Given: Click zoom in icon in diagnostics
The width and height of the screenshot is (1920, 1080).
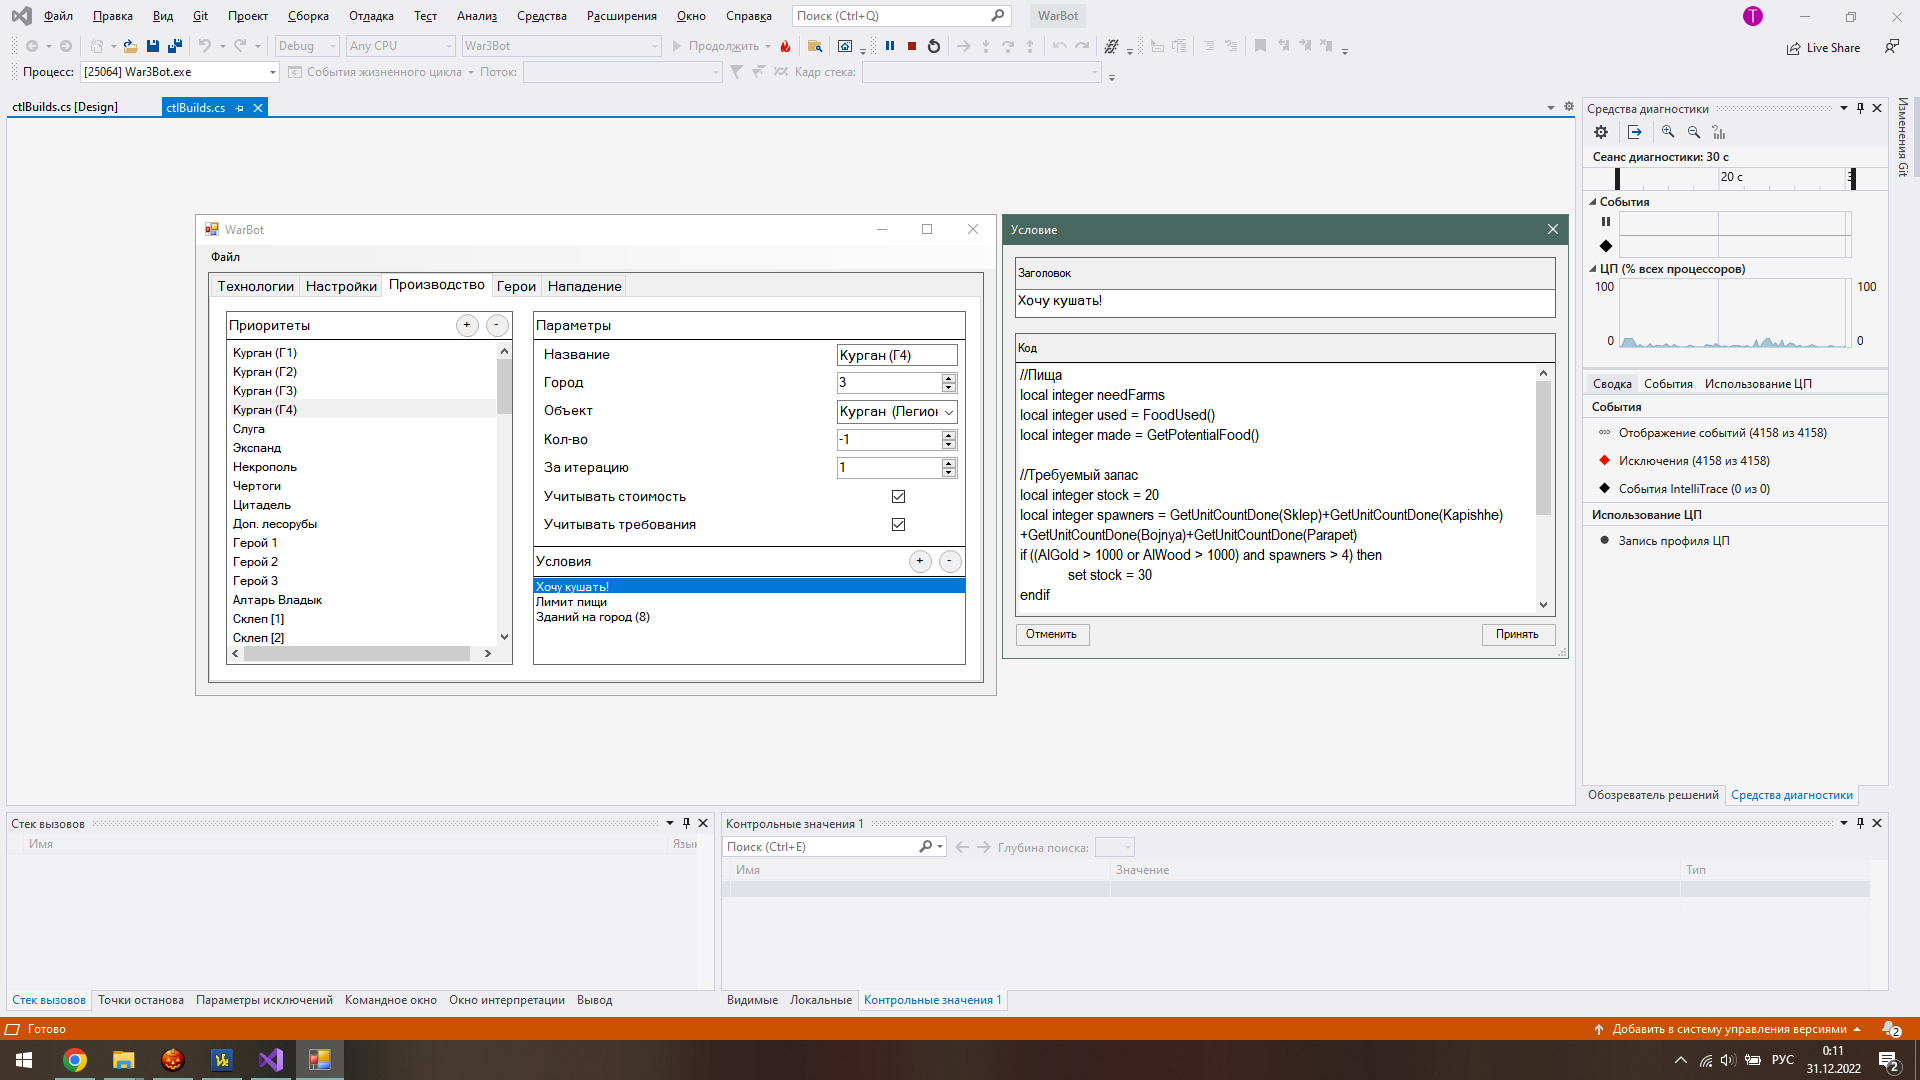Looking at the screenshot, I should pos(1668,132).
